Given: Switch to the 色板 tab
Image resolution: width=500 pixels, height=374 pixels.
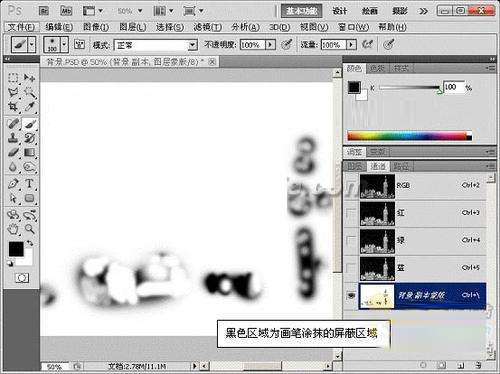Looking at the screenshot, I should pyautogui.click(x=377, y=68).
